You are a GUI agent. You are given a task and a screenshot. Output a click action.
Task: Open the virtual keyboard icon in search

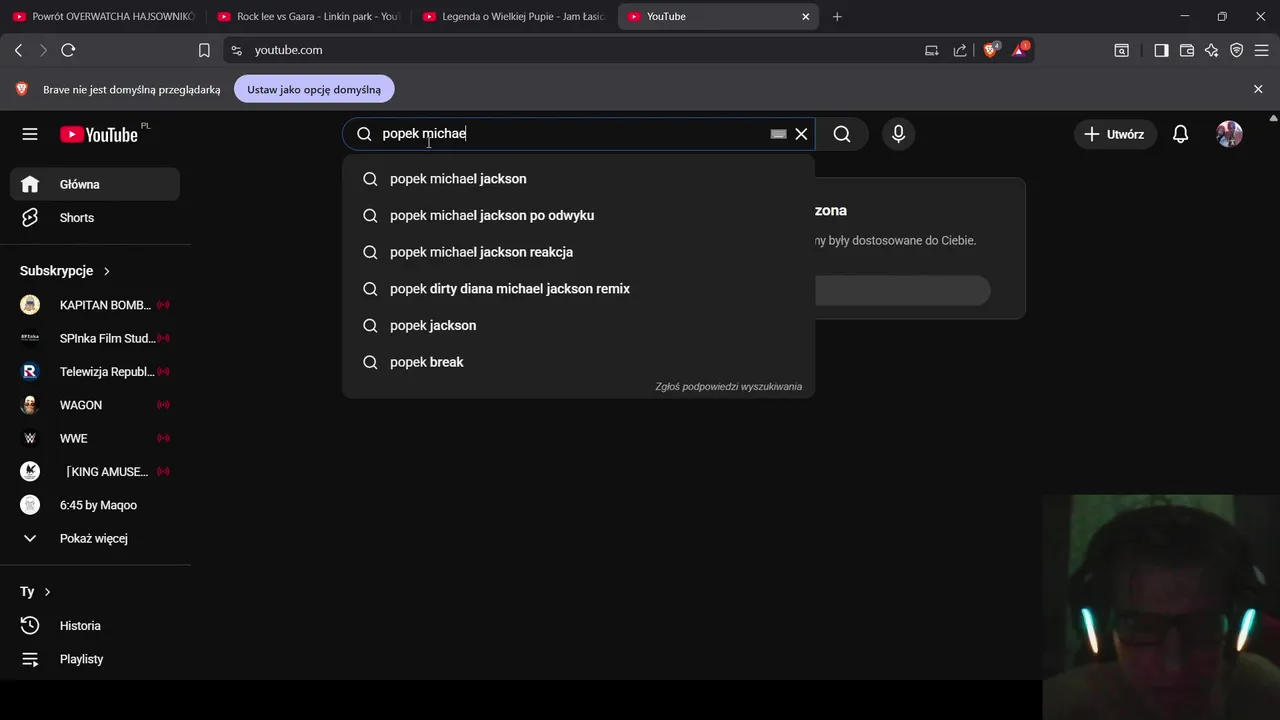coord(778,134)
